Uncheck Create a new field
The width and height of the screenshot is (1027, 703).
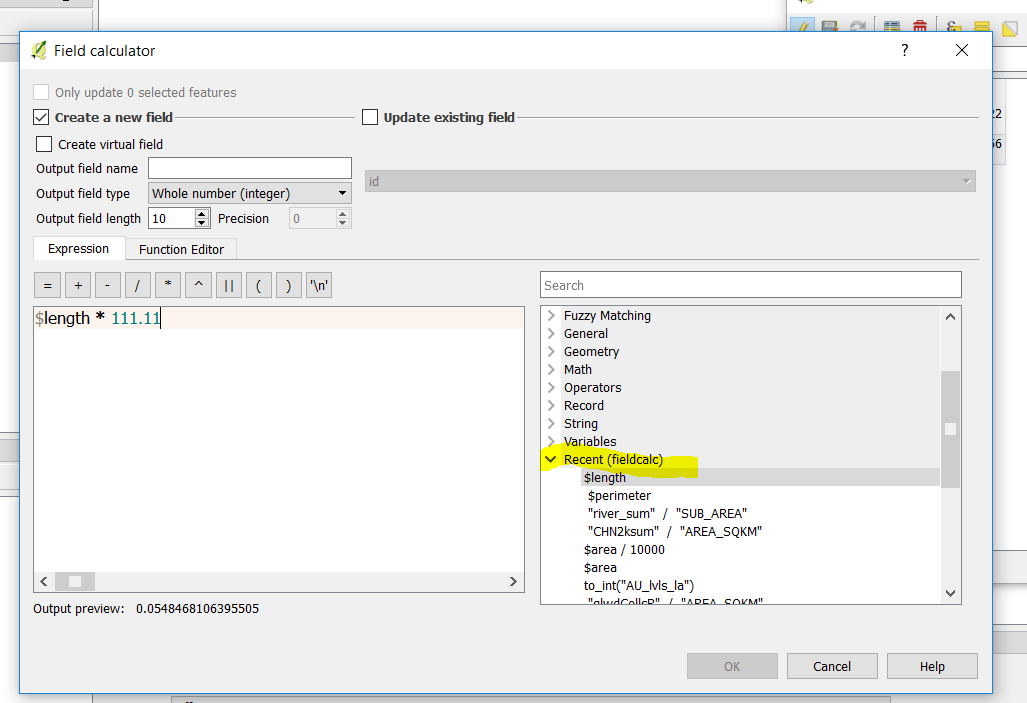(x=41, y=116)
